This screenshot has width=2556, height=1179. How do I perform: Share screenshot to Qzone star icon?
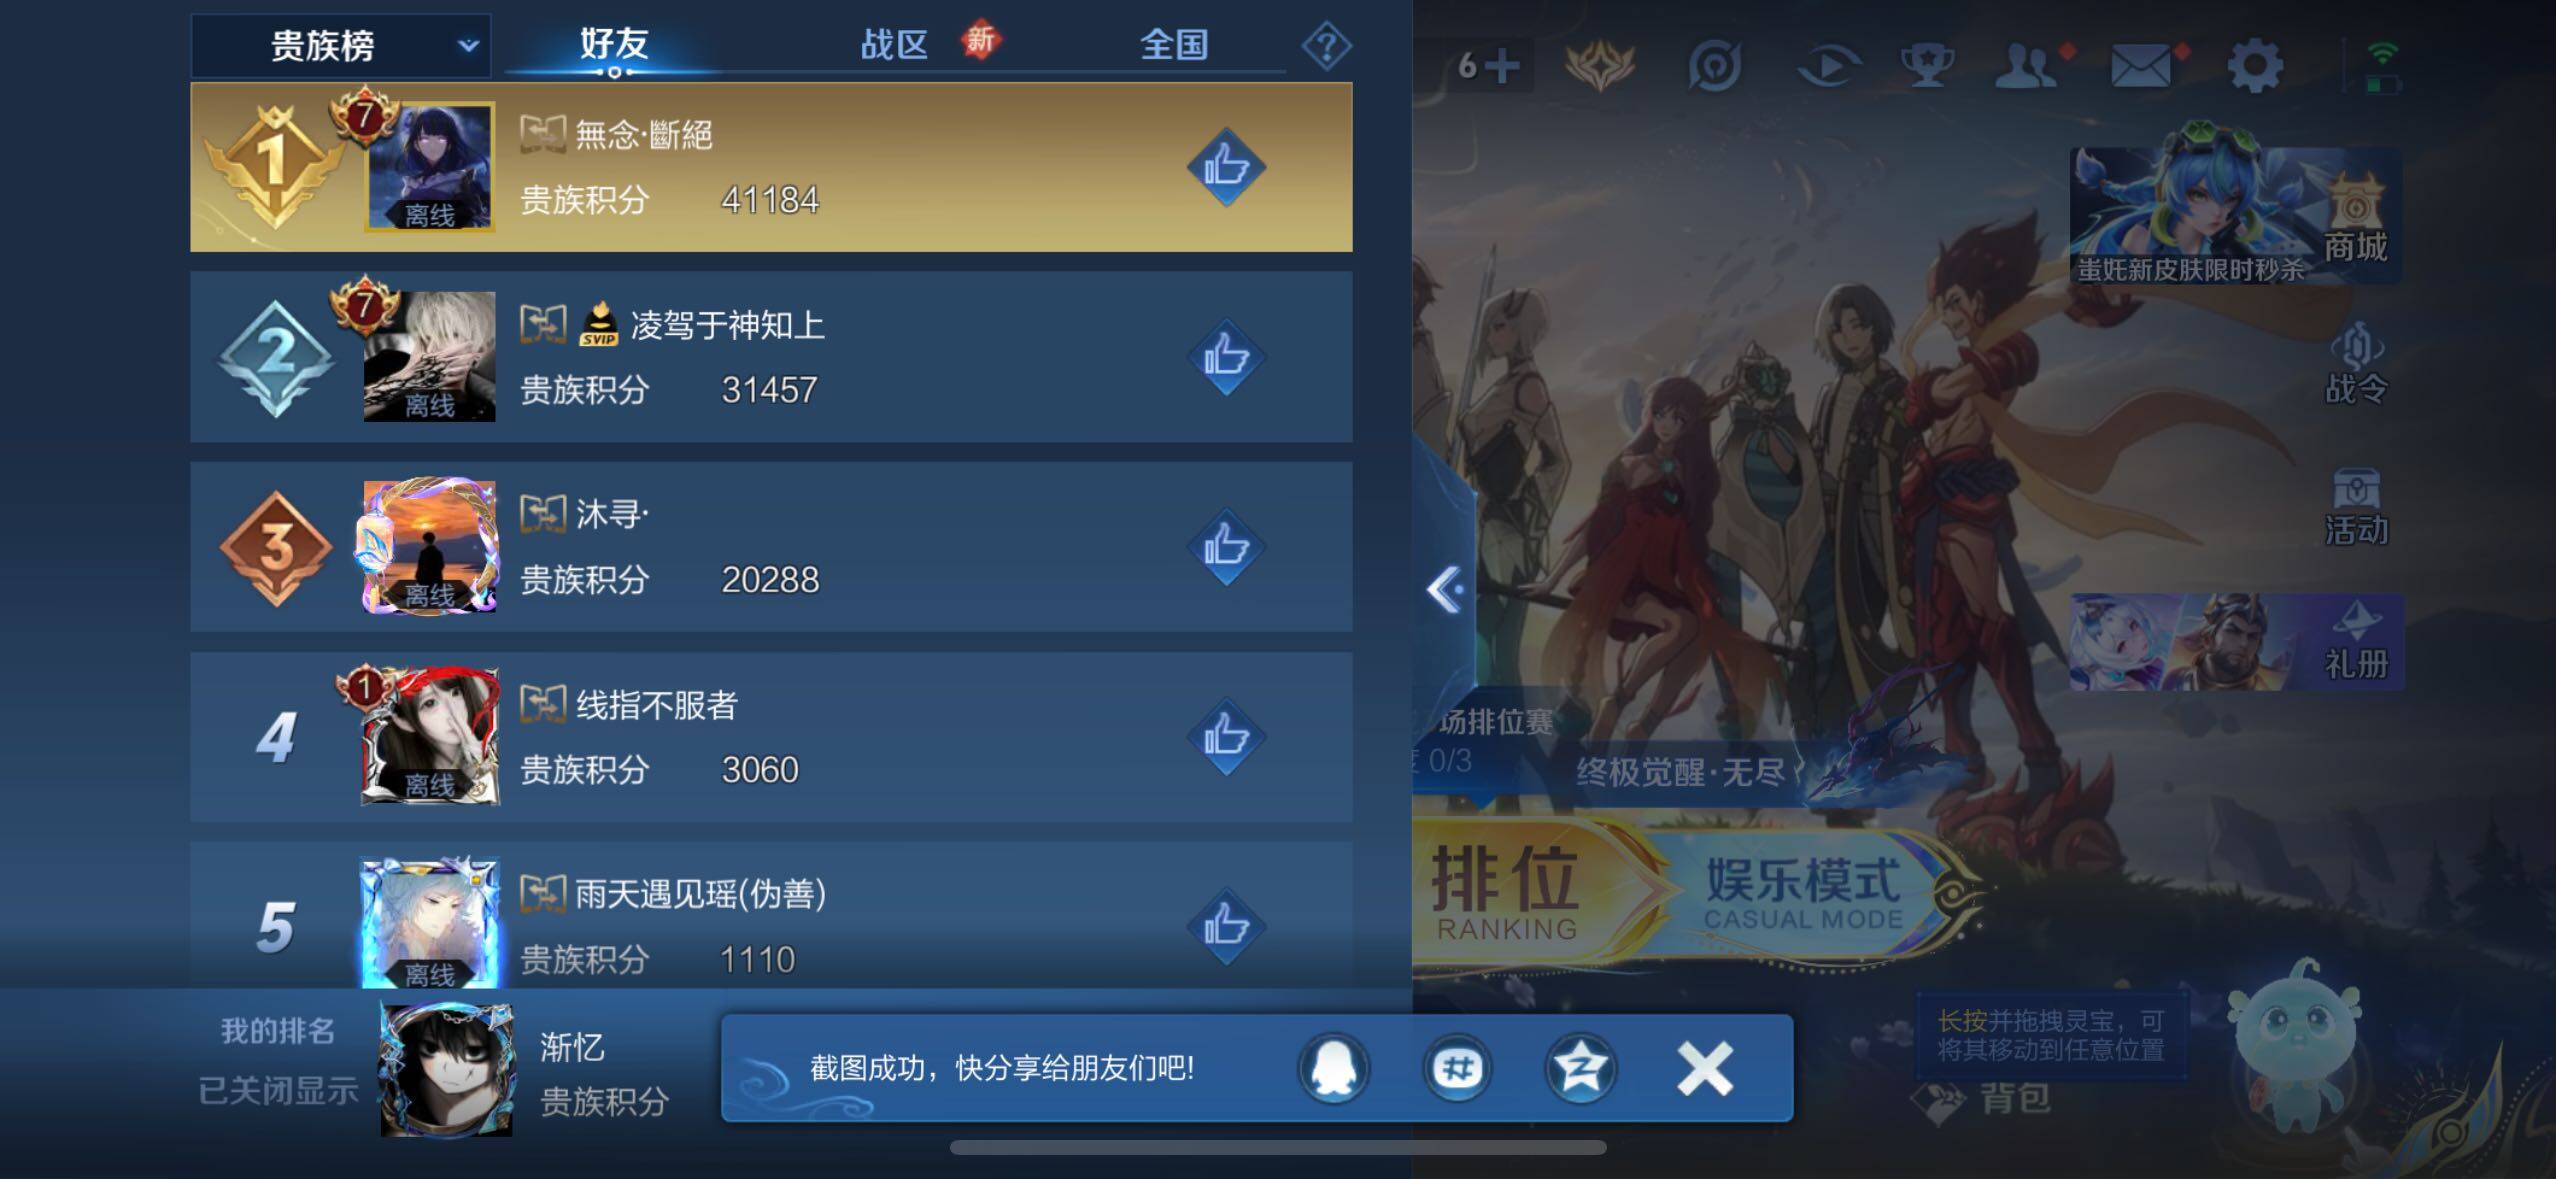point(1580,1068)
